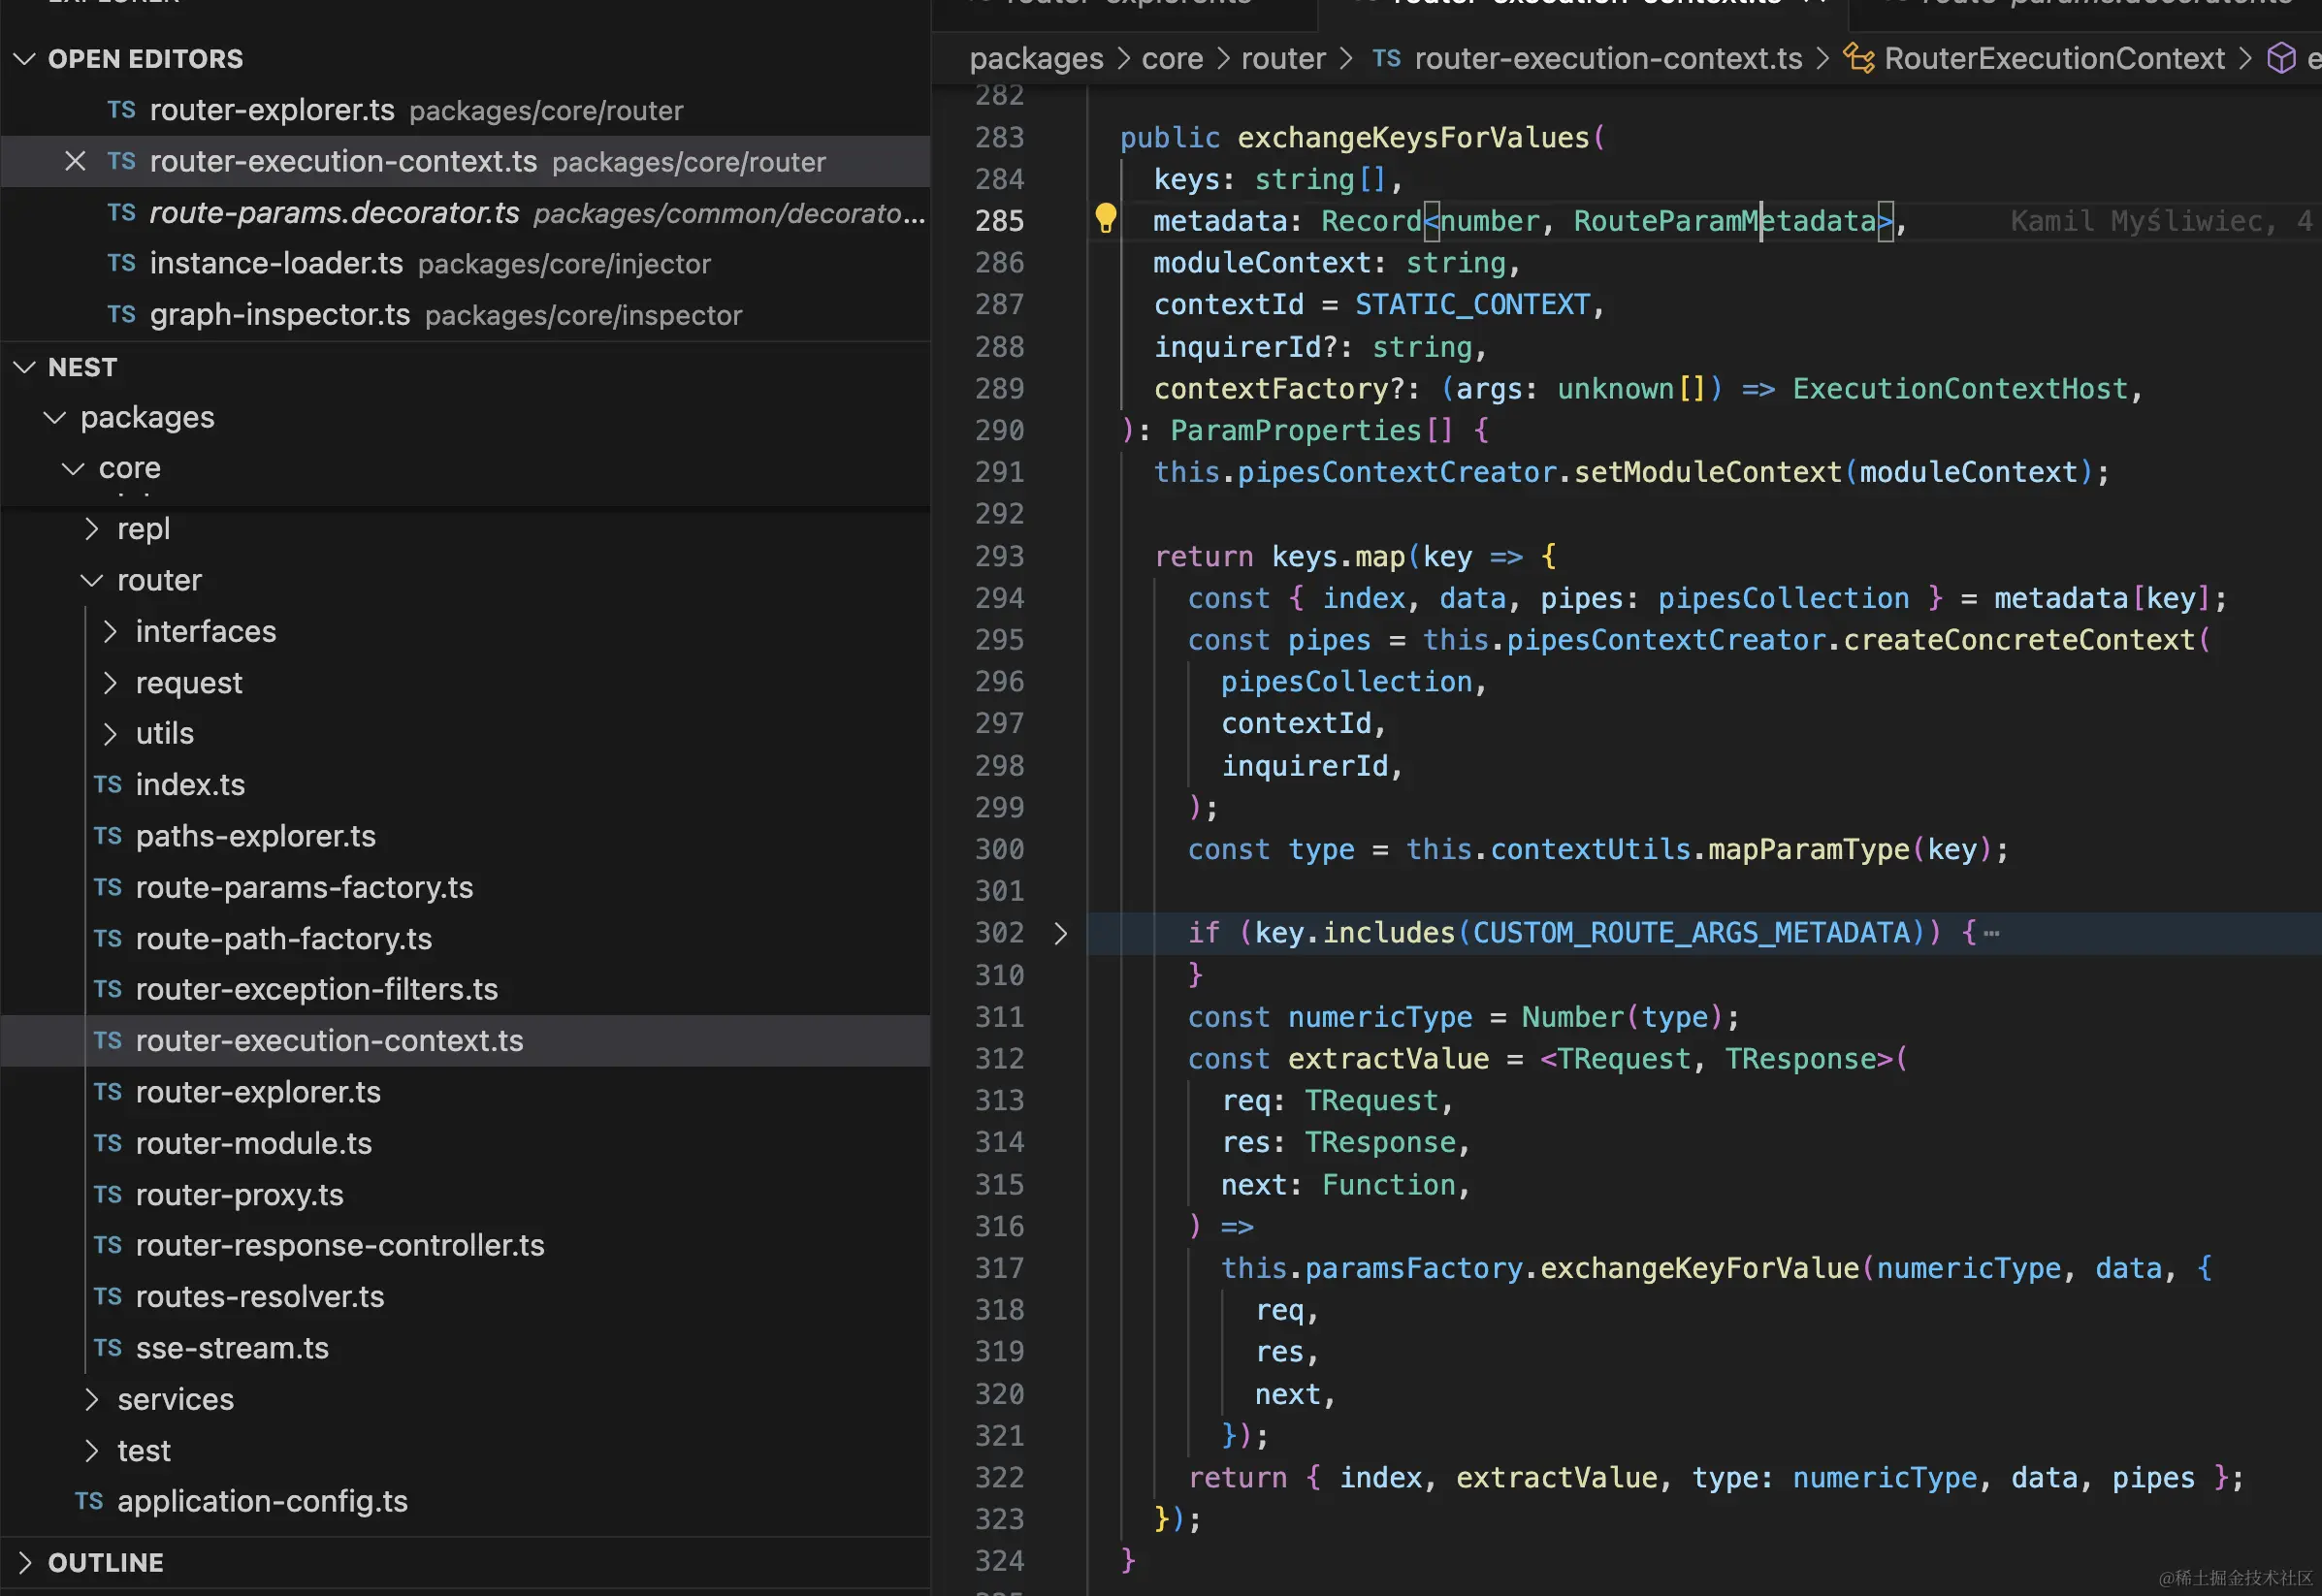Click line number 302 in gutter
Viewport: 2322px width, 1596px height.
[999, 932]
